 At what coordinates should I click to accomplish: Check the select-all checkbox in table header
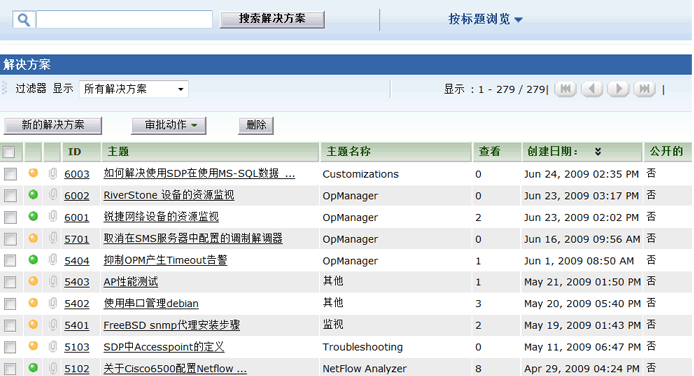point(9,152)
